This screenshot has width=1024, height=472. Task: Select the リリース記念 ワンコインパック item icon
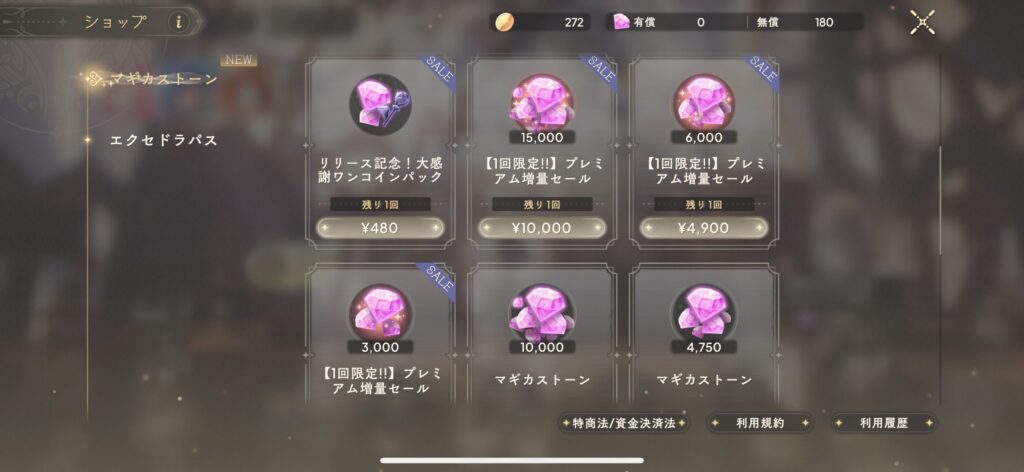(380, 104)
